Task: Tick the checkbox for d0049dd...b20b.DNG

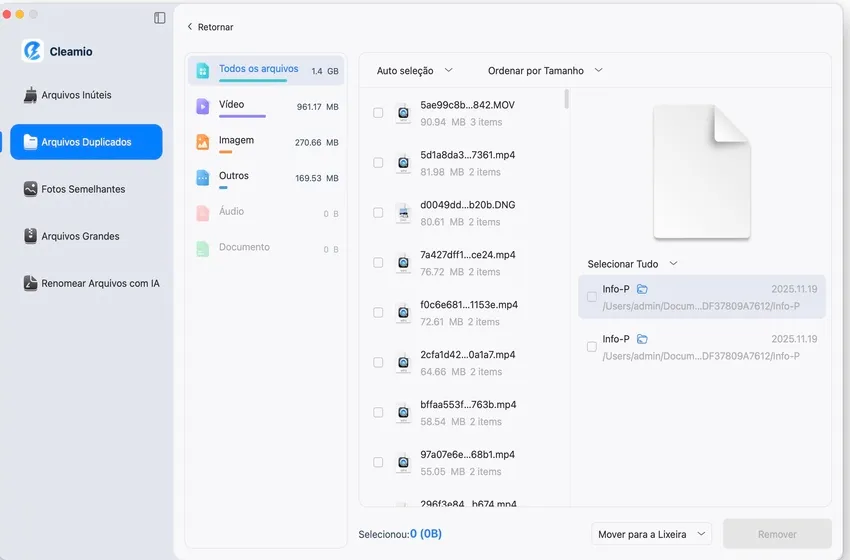Action: [378, 213]
